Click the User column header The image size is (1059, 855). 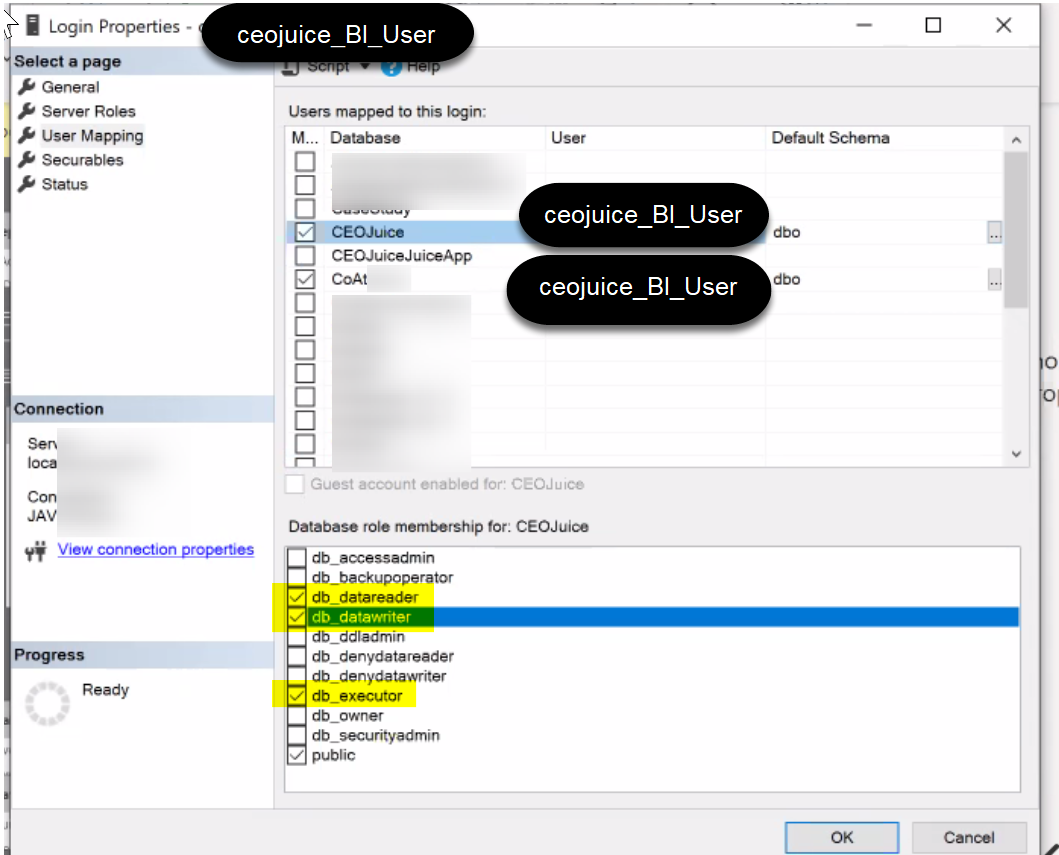(654, 138)
